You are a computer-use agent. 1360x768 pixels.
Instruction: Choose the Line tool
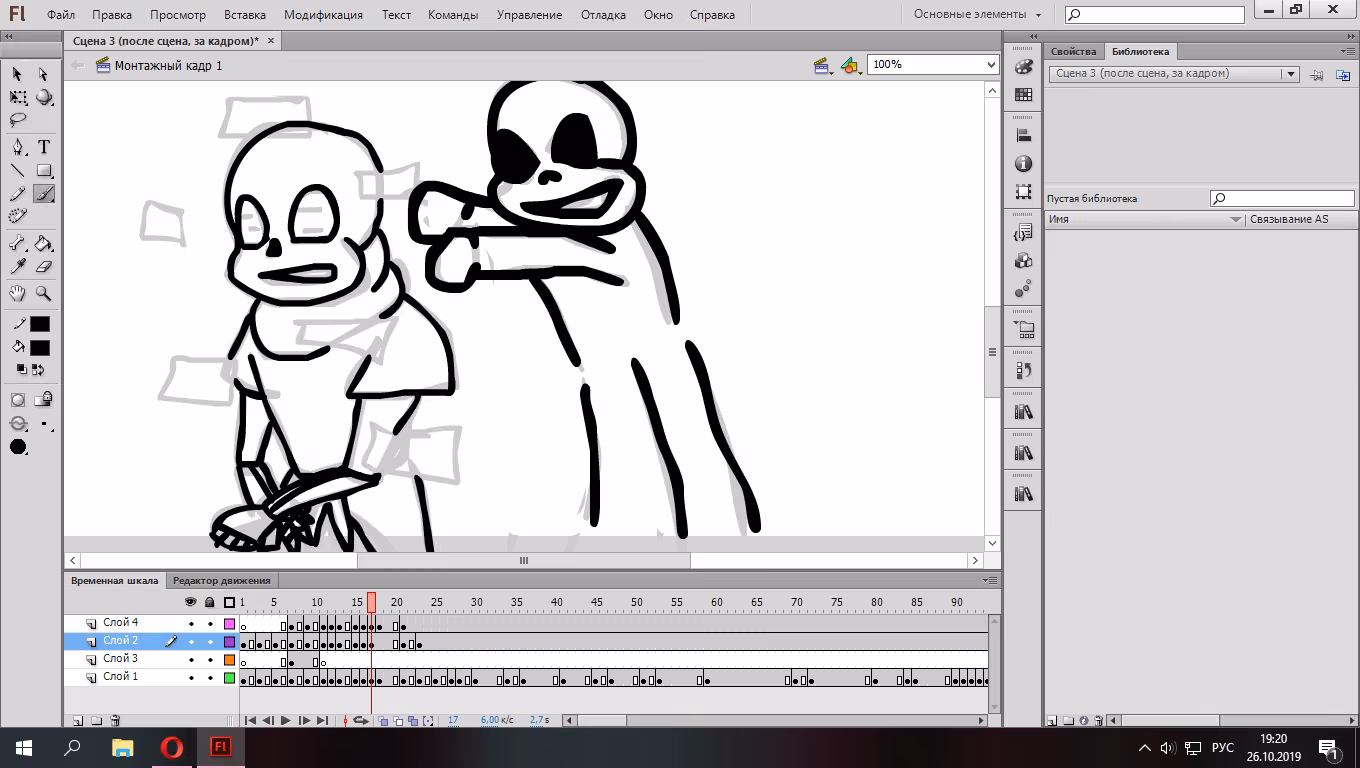click(x=18, y=170)
